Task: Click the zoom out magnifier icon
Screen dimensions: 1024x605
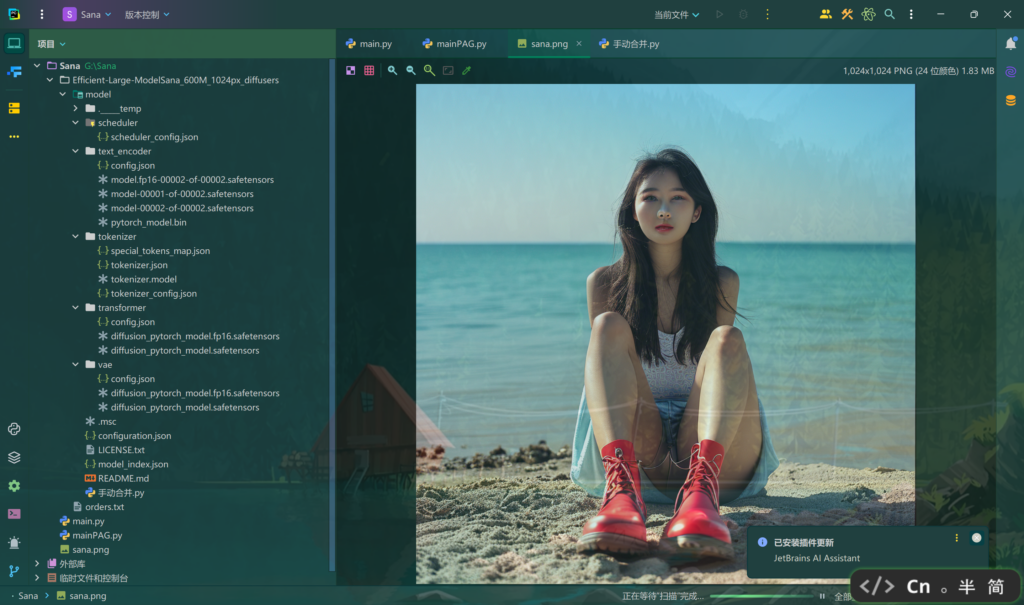Action: tap(410, 71)
